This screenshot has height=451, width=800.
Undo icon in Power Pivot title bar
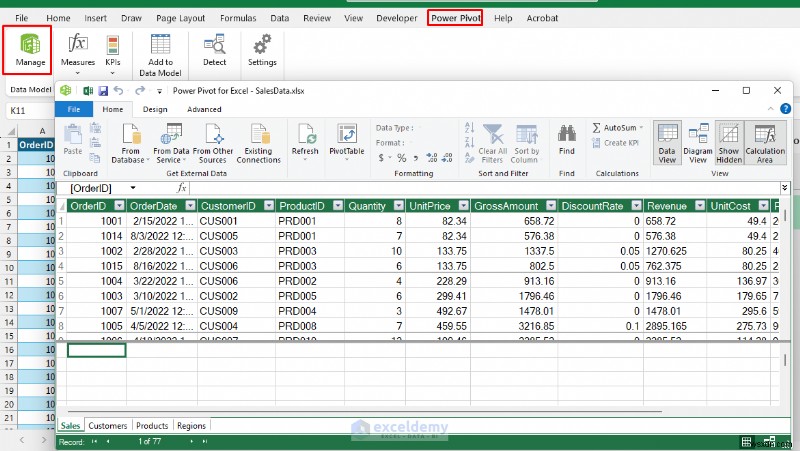click(118, 91)
